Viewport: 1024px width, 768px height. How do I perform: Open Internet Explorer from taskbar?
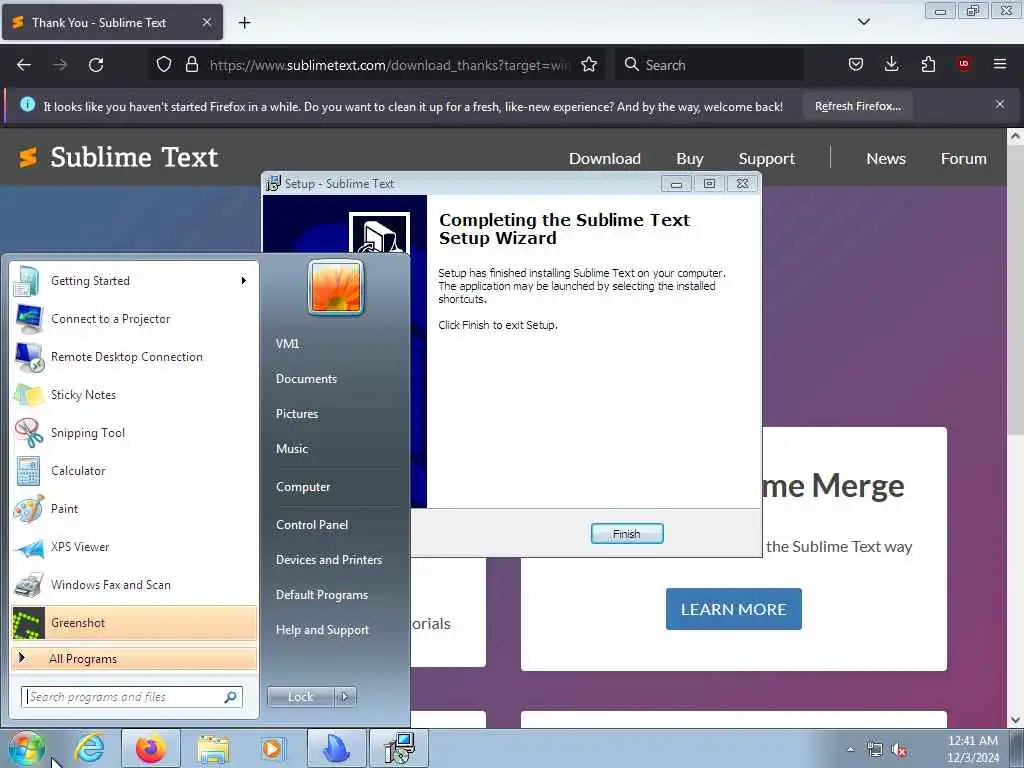tap(88, 748)
